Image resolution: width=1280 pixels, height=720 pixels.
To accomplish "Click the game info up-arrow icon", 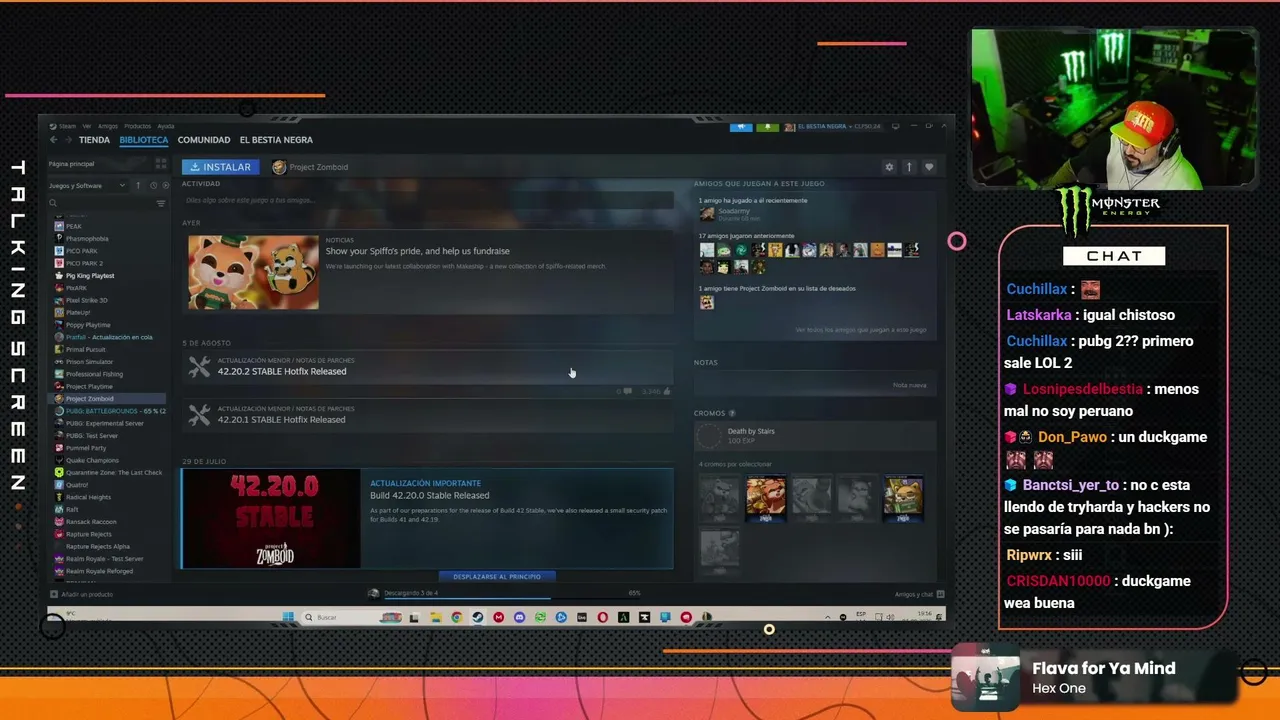I will pyautogui.click(x=909, y=167).
